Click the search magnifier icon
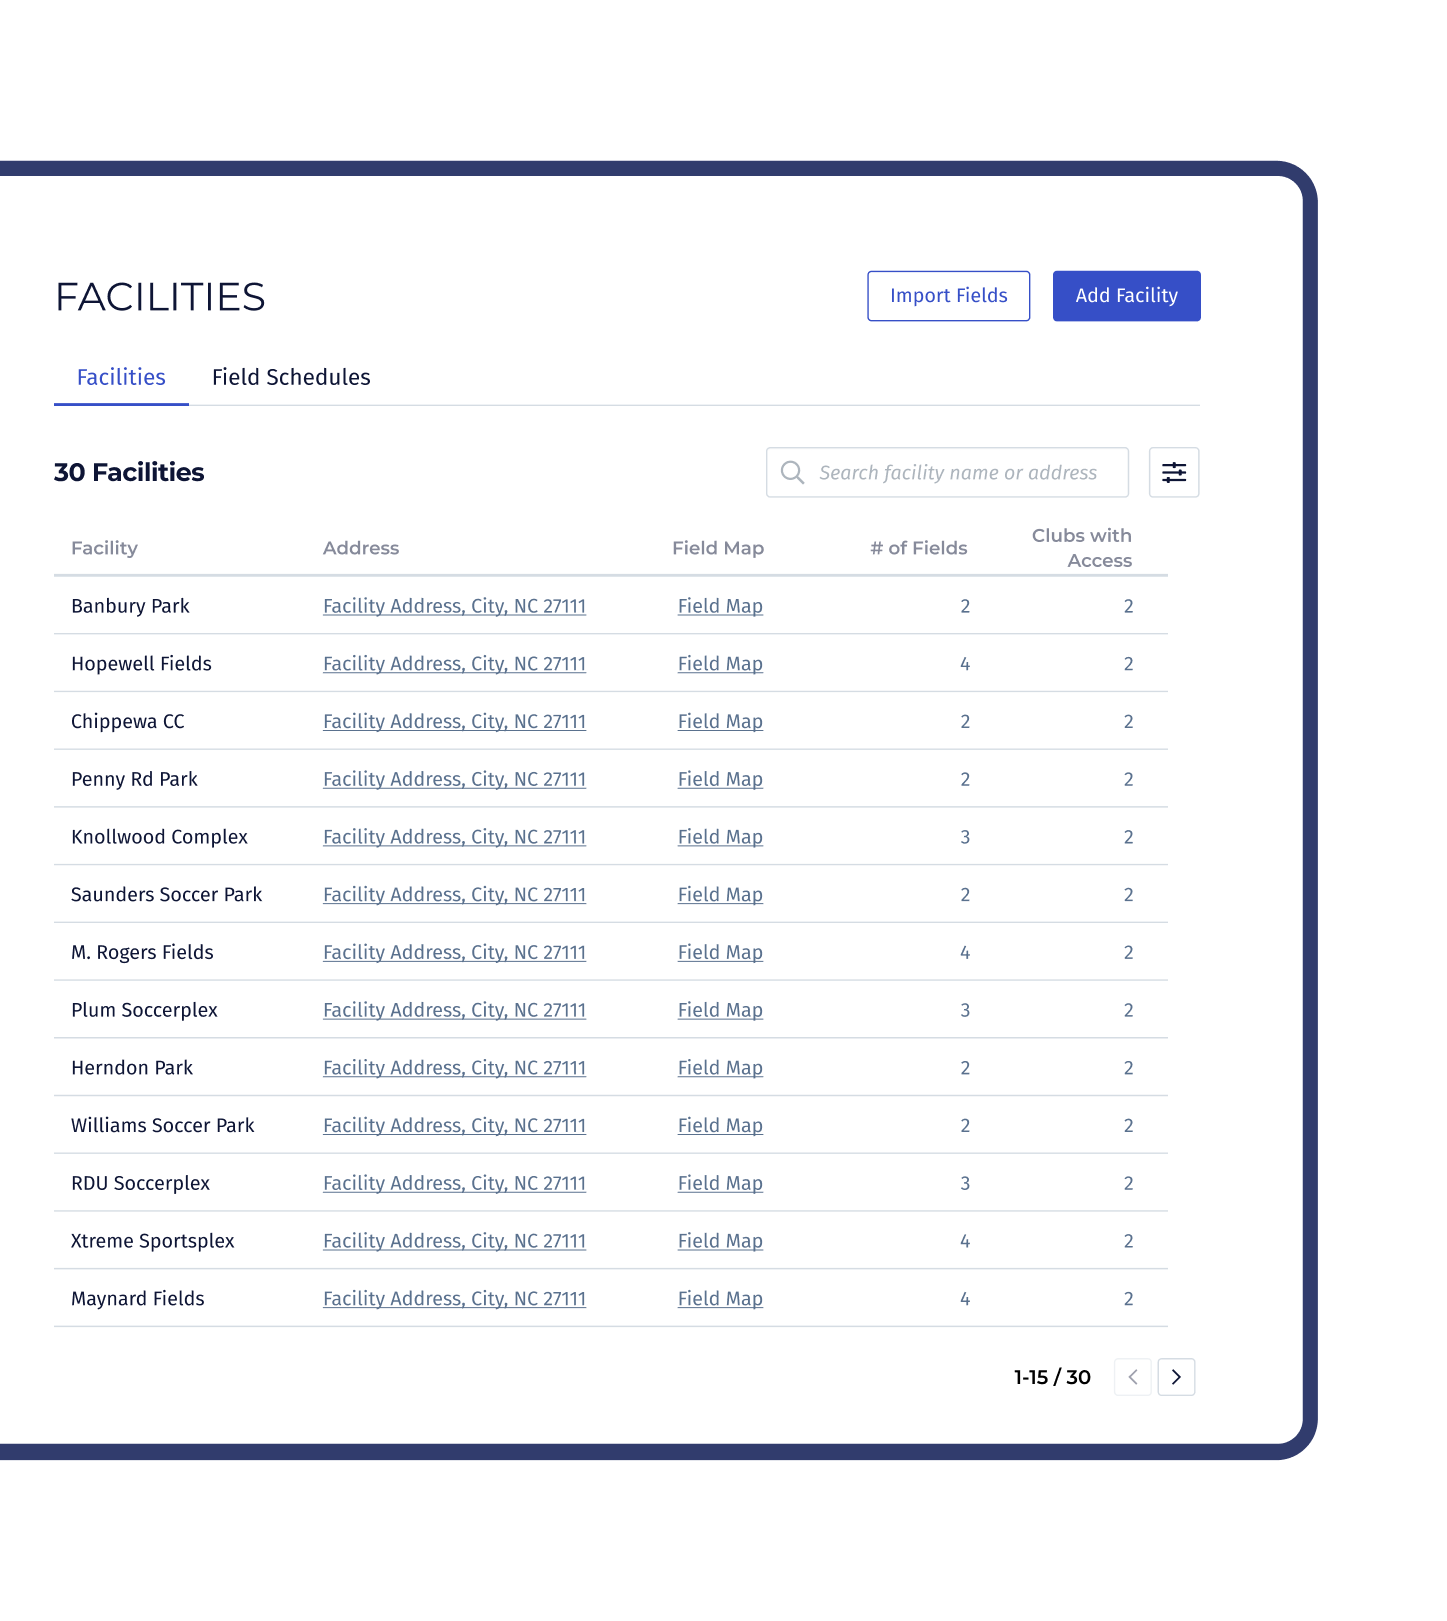Viewport: 1447px width, 1621px height. [792, 472]
